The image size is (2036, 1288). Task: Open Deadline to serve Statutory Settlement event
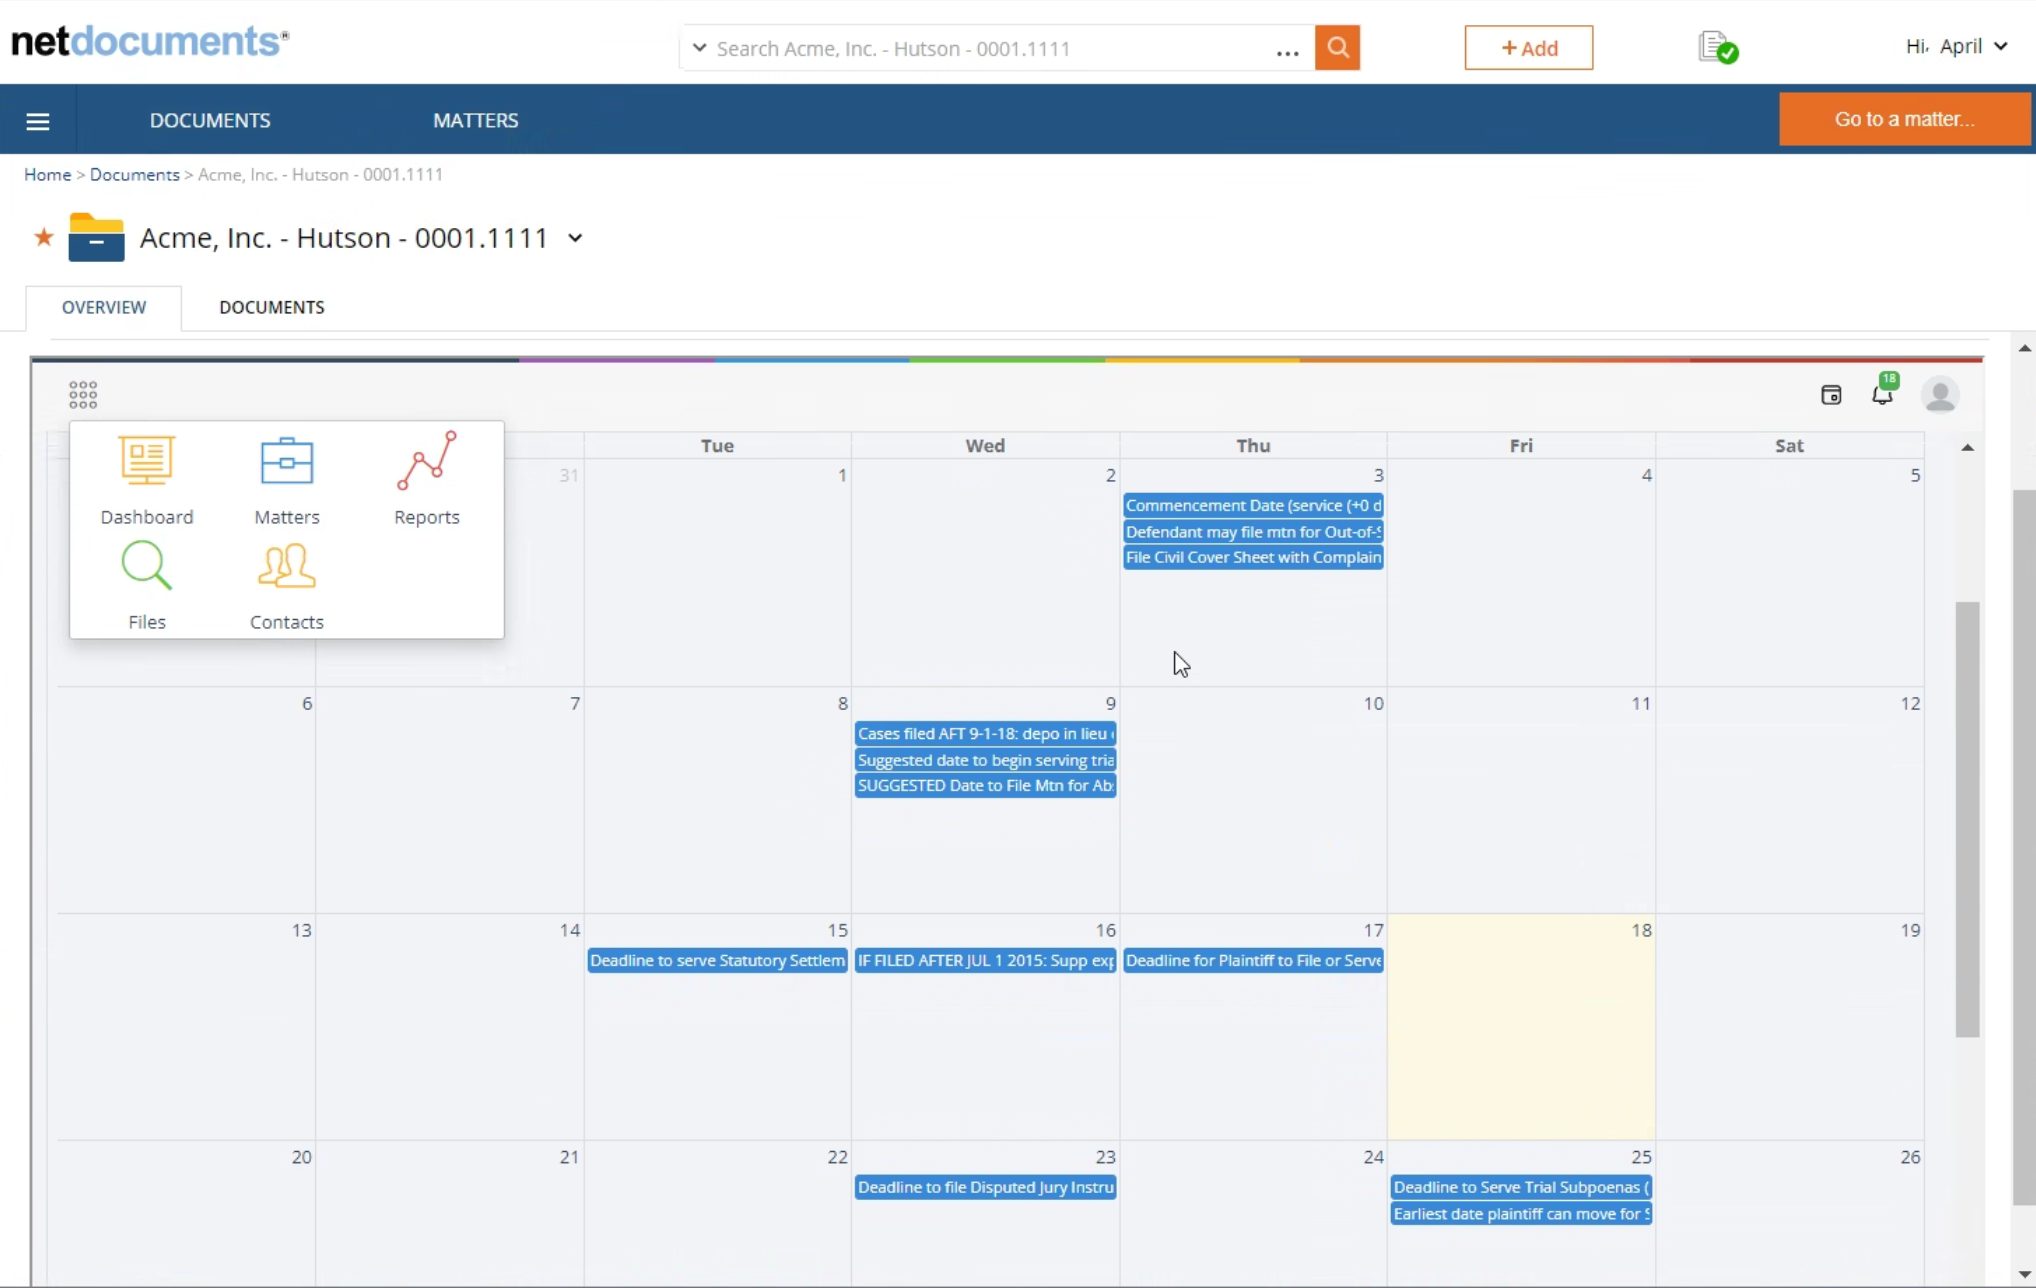pos(717,960)
